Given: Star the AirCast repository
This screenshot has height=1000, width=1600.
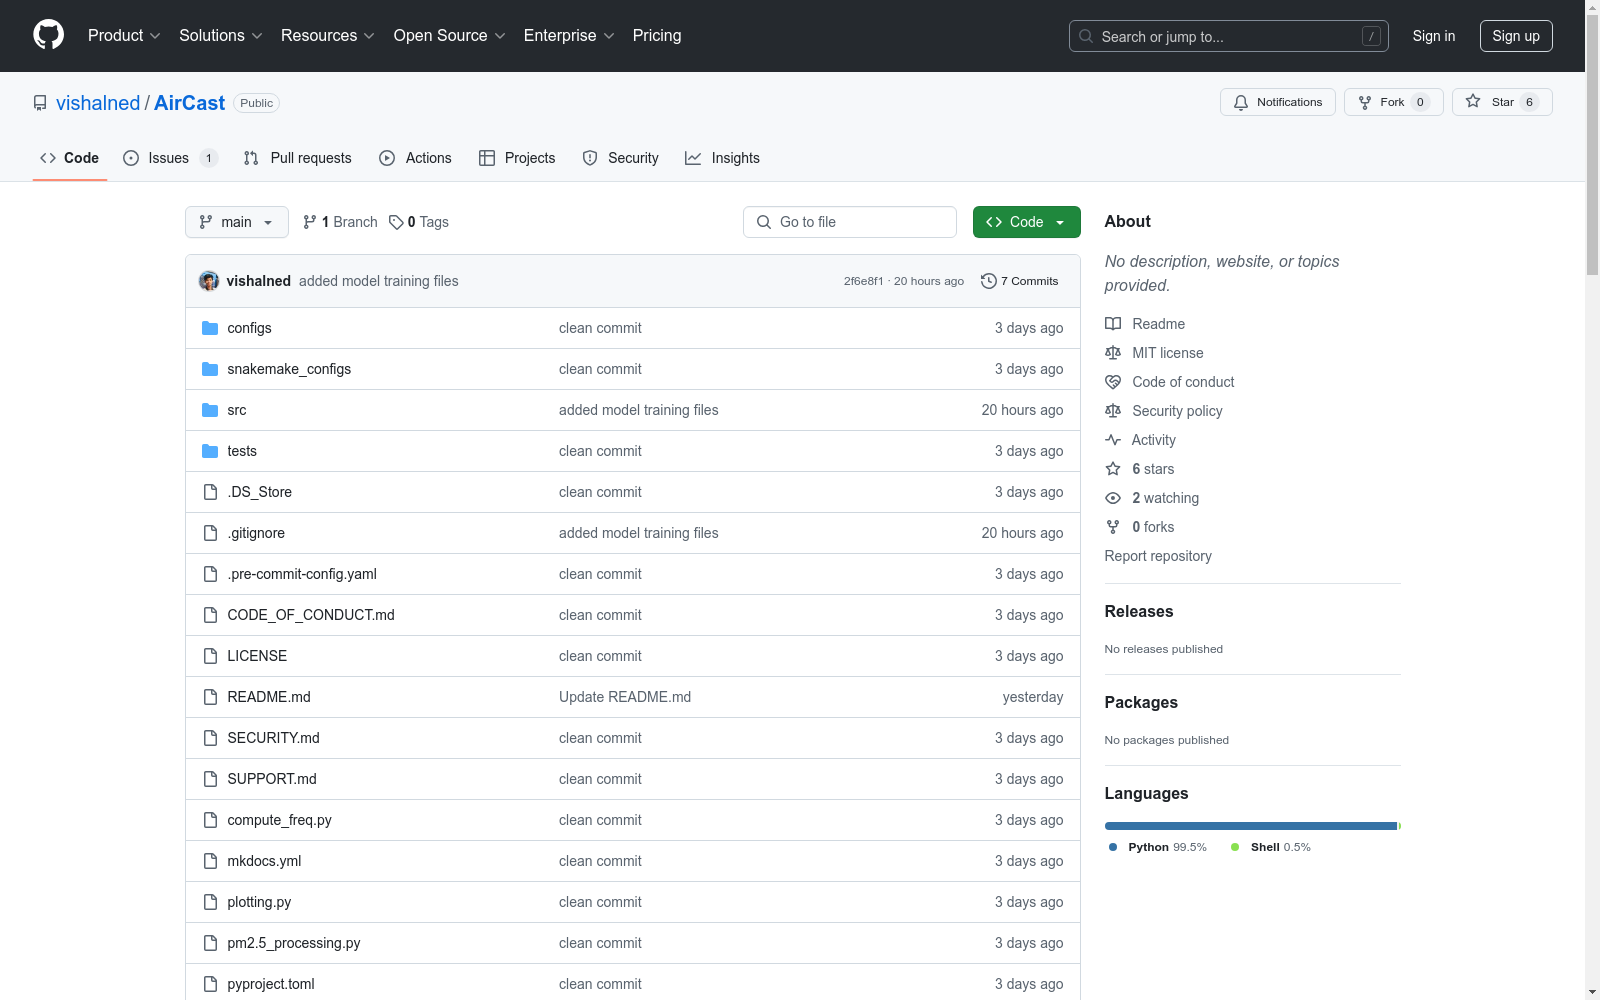Looking at the screenshot, I should click(x=1502, y=102).
